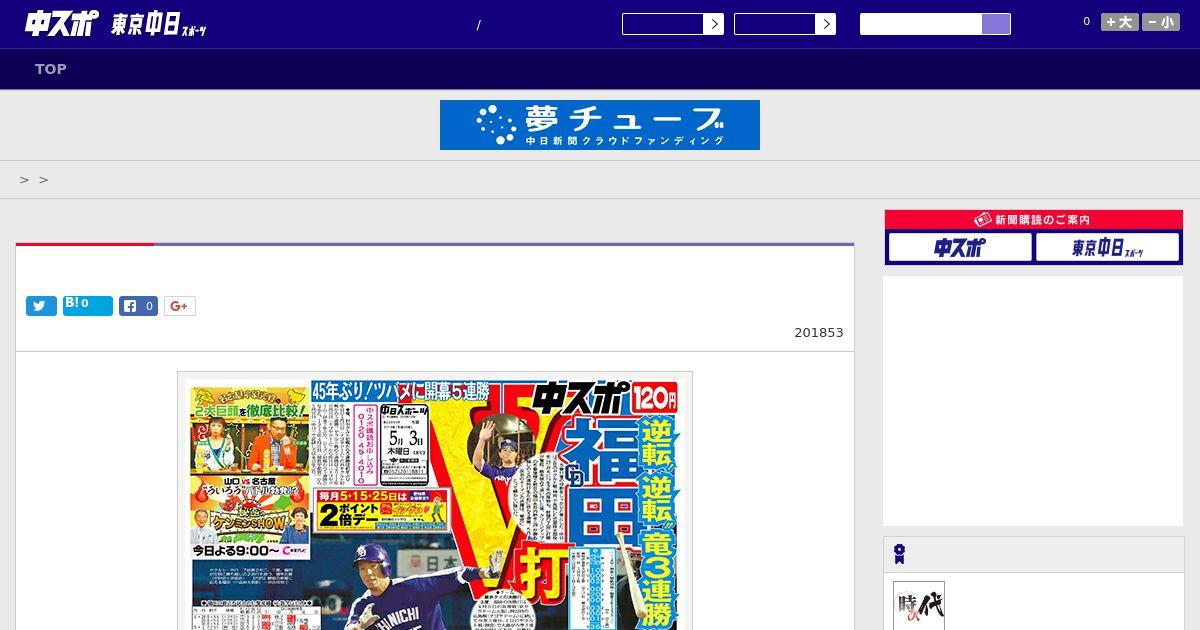This screenshot has height=630, width=1200.
Task: Click the ribbon award icon in sidebar
Action: pos(900,554)
